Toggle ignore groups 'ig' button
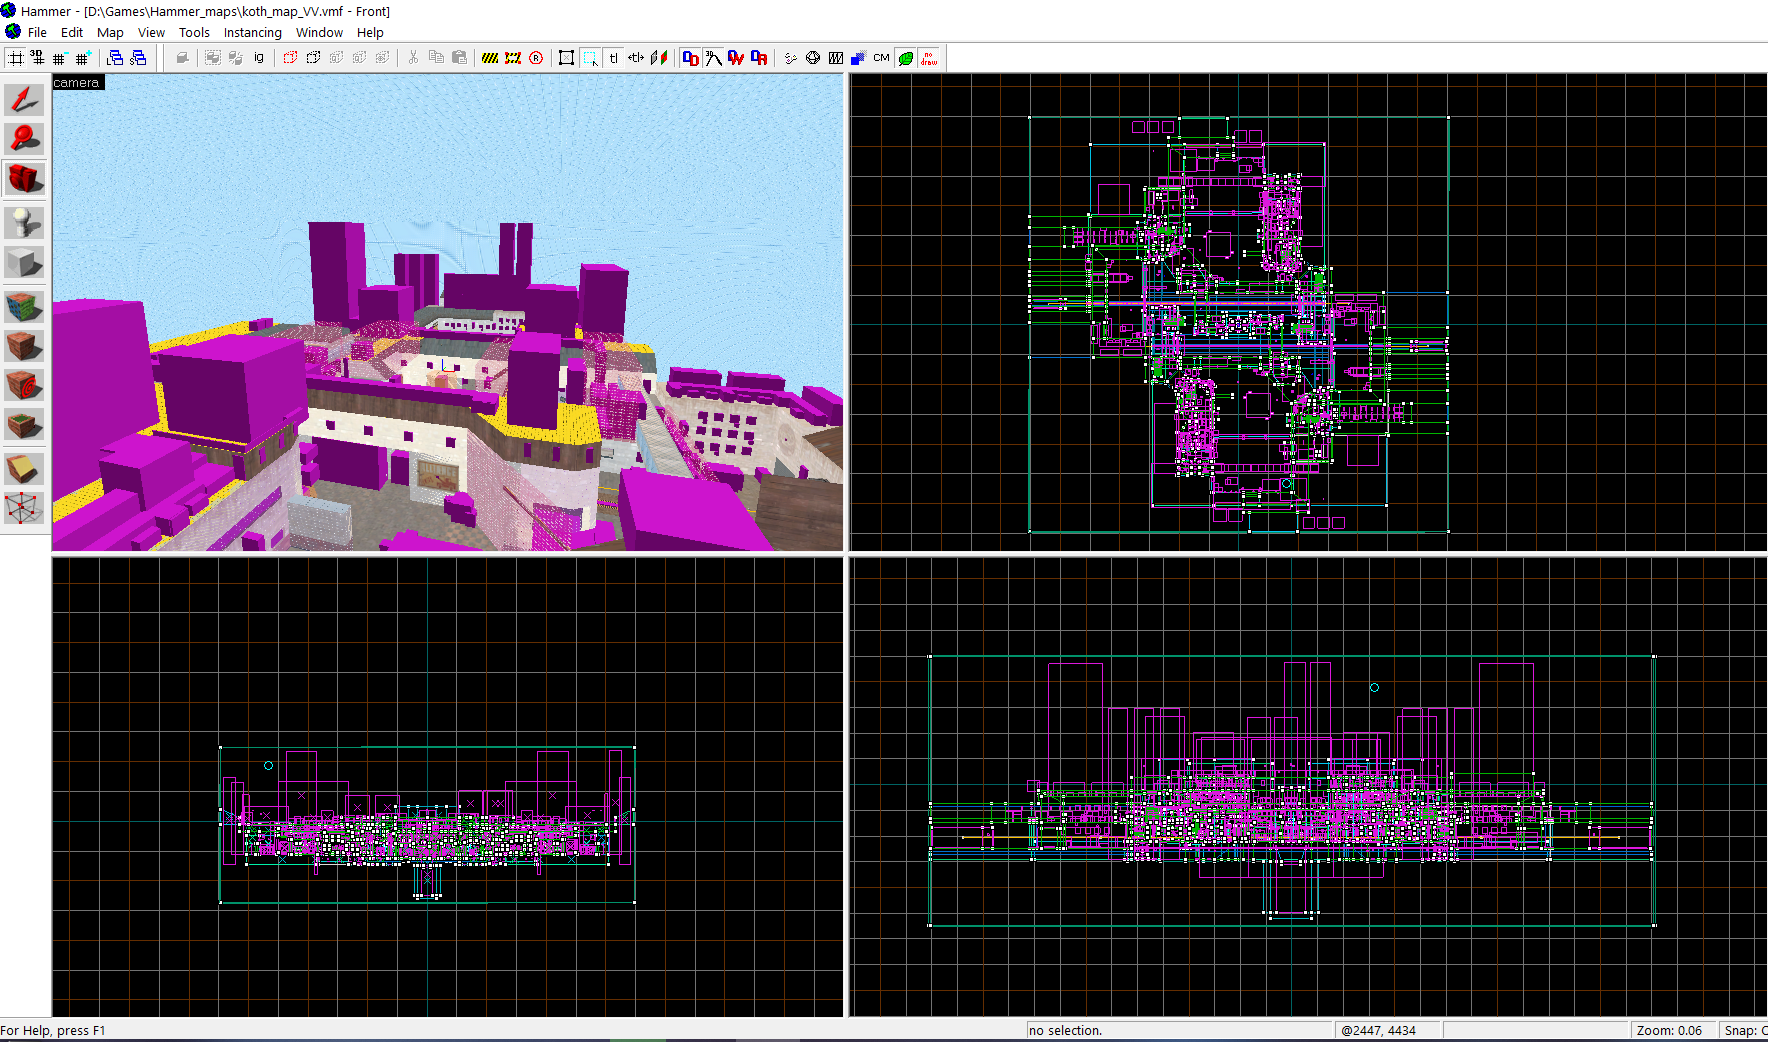1768x1042 pixels. (259, 58)
